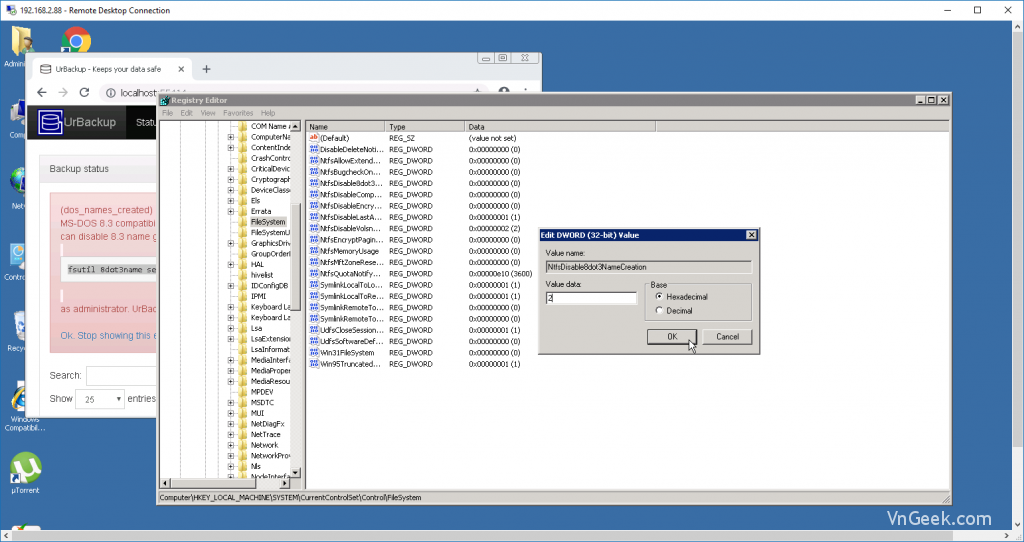Viewport: 1024px width, 542px height.
Task: Click the NtfsBugcheckOn... value icon
Action: point(313,172)
